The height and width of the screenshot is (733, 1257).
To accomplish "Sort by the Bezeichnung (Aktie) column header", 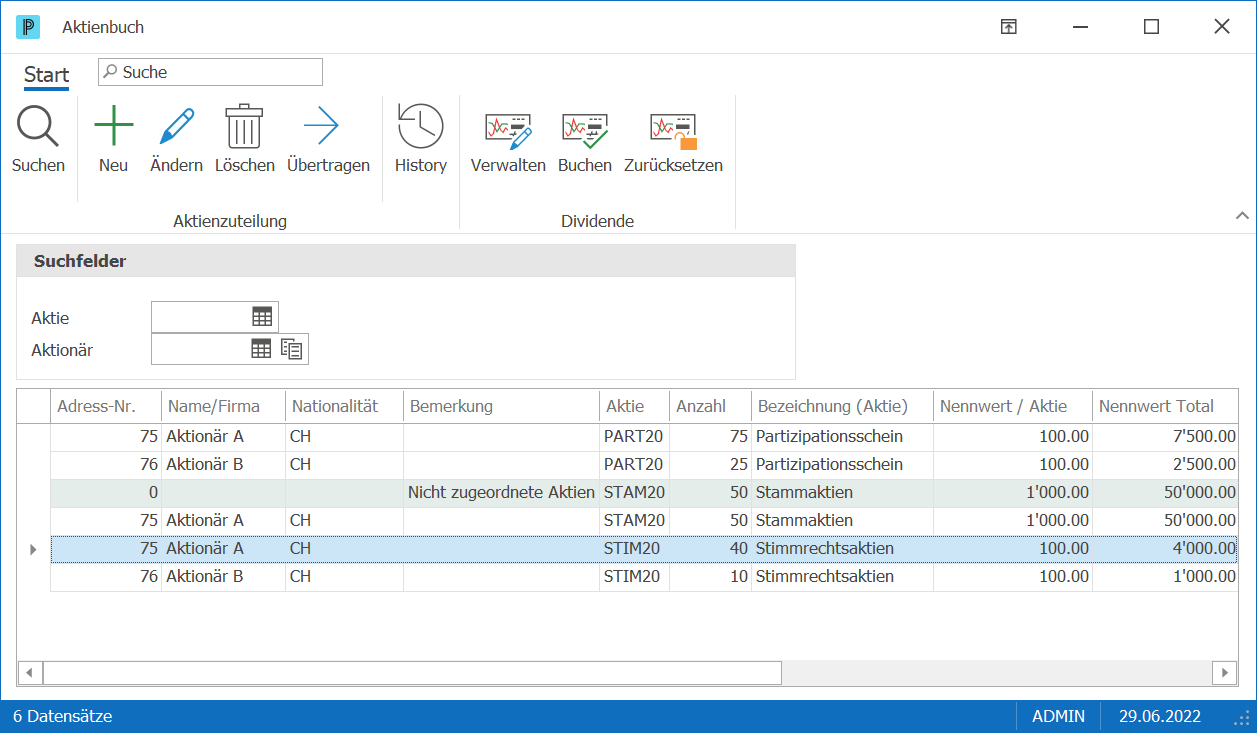I will click(x=842, y=406).
